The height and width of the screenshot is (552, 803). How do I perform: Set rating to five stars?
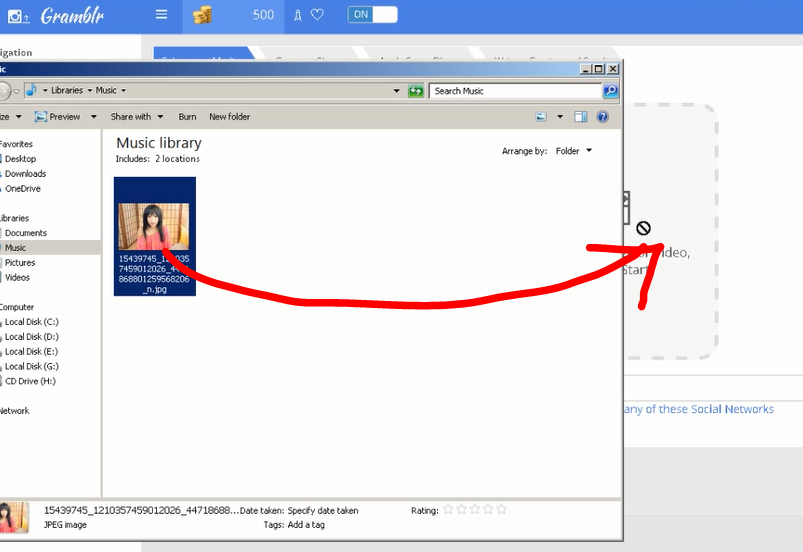pyautogui.click(x=501, y=509)
